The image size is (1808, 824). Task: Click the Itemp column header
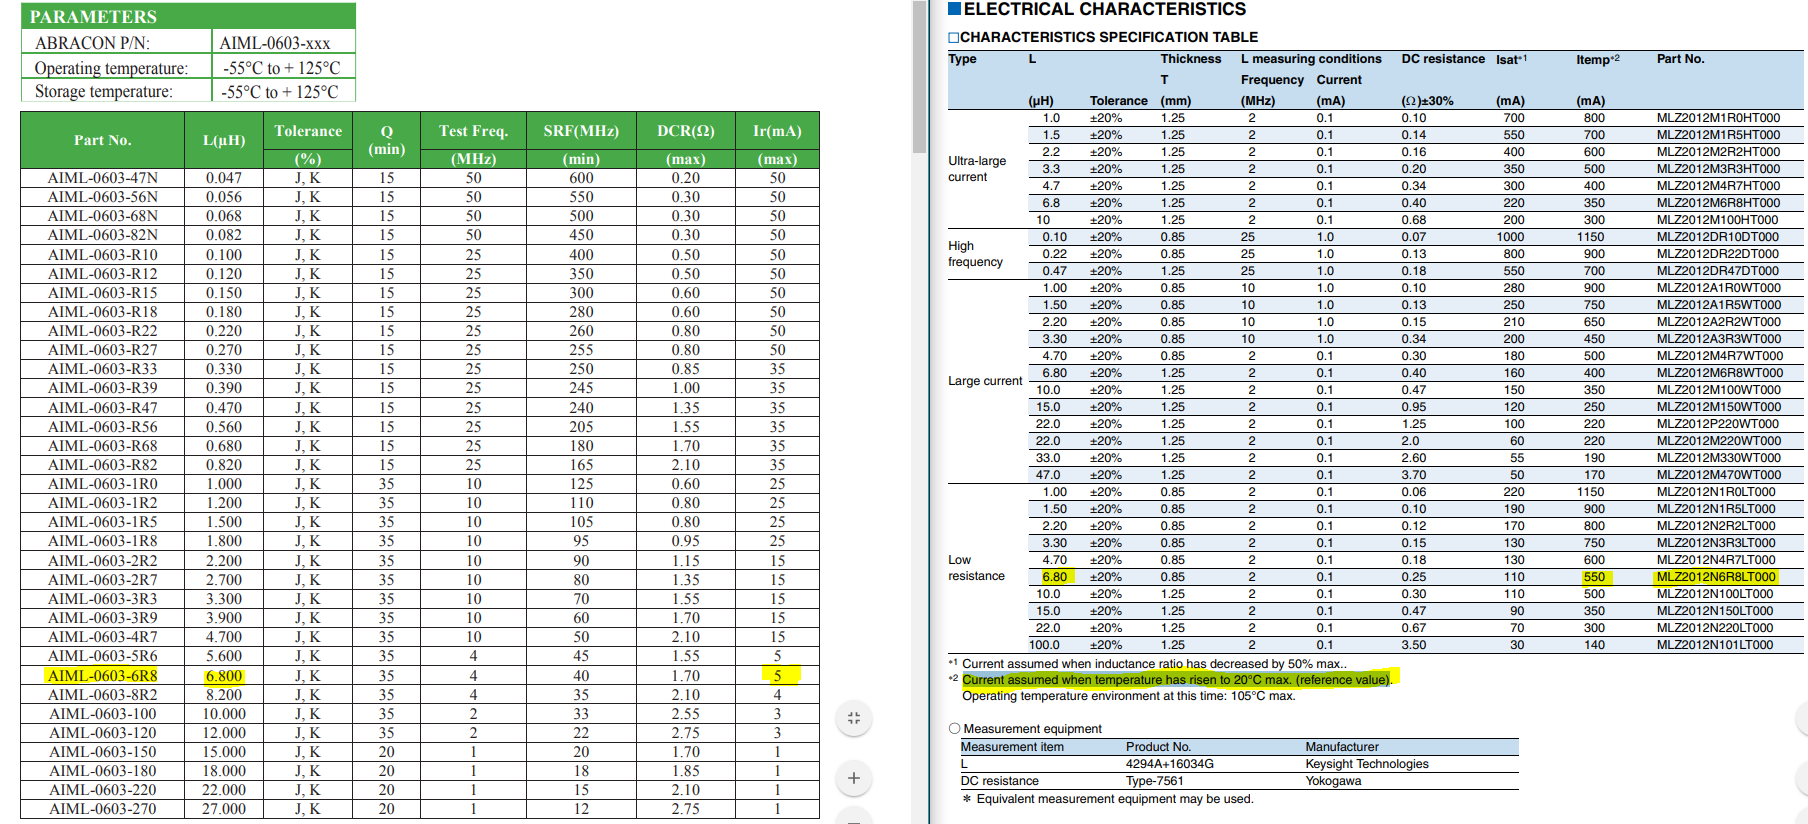pyautogui.click(x=1597, y=59)
